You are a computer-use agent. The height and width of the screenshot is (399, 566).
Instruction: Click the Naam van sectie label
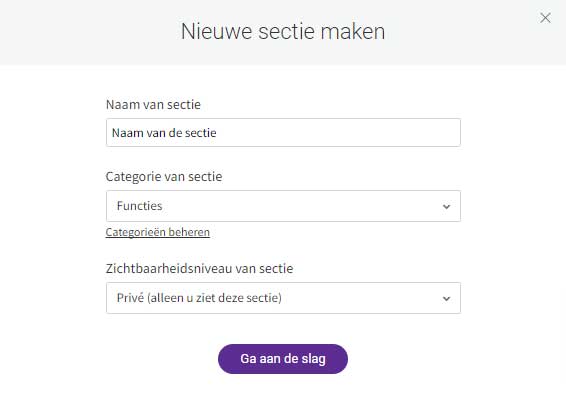click(153, 104)
